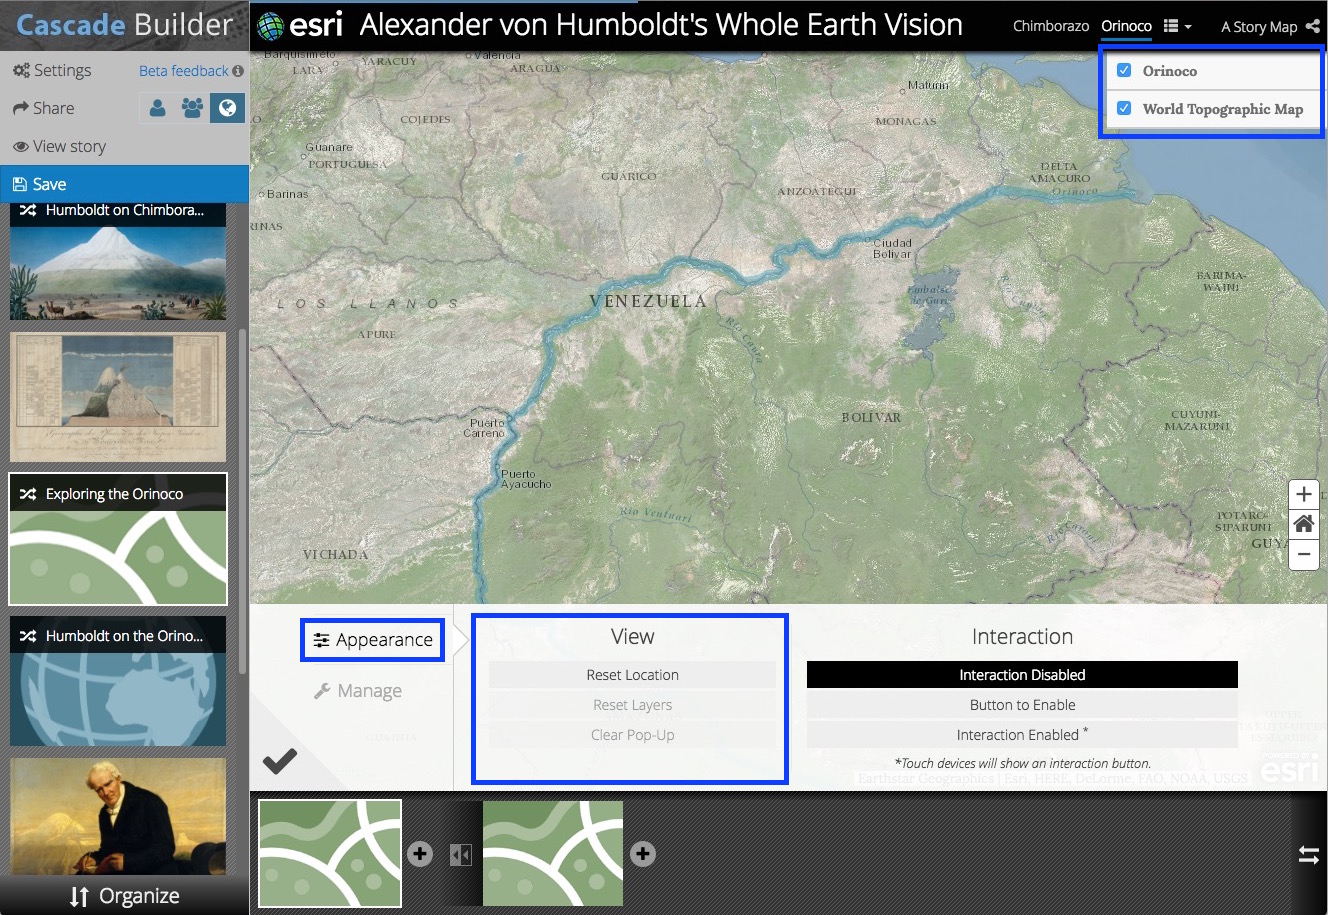Screen dimensions: 1328x915
Task: Open the bookmarks list dropdown in header
Action: pyautogui.click(x=1177, y=27)
